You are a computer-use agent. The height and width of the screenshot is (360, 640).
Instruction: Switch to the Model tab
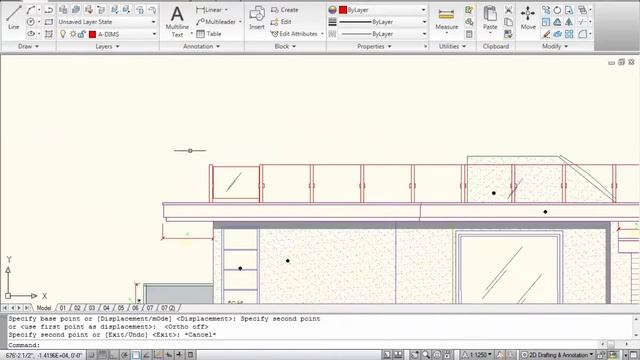(44, 308)
